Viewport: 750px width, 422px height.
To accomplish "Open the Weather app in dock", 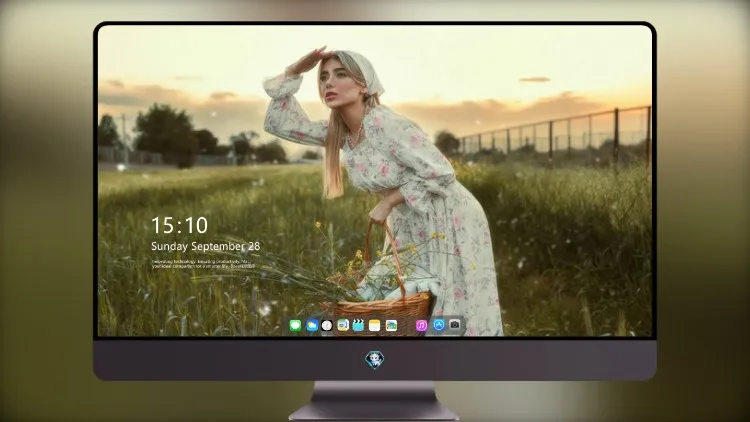I will point(311,326).
